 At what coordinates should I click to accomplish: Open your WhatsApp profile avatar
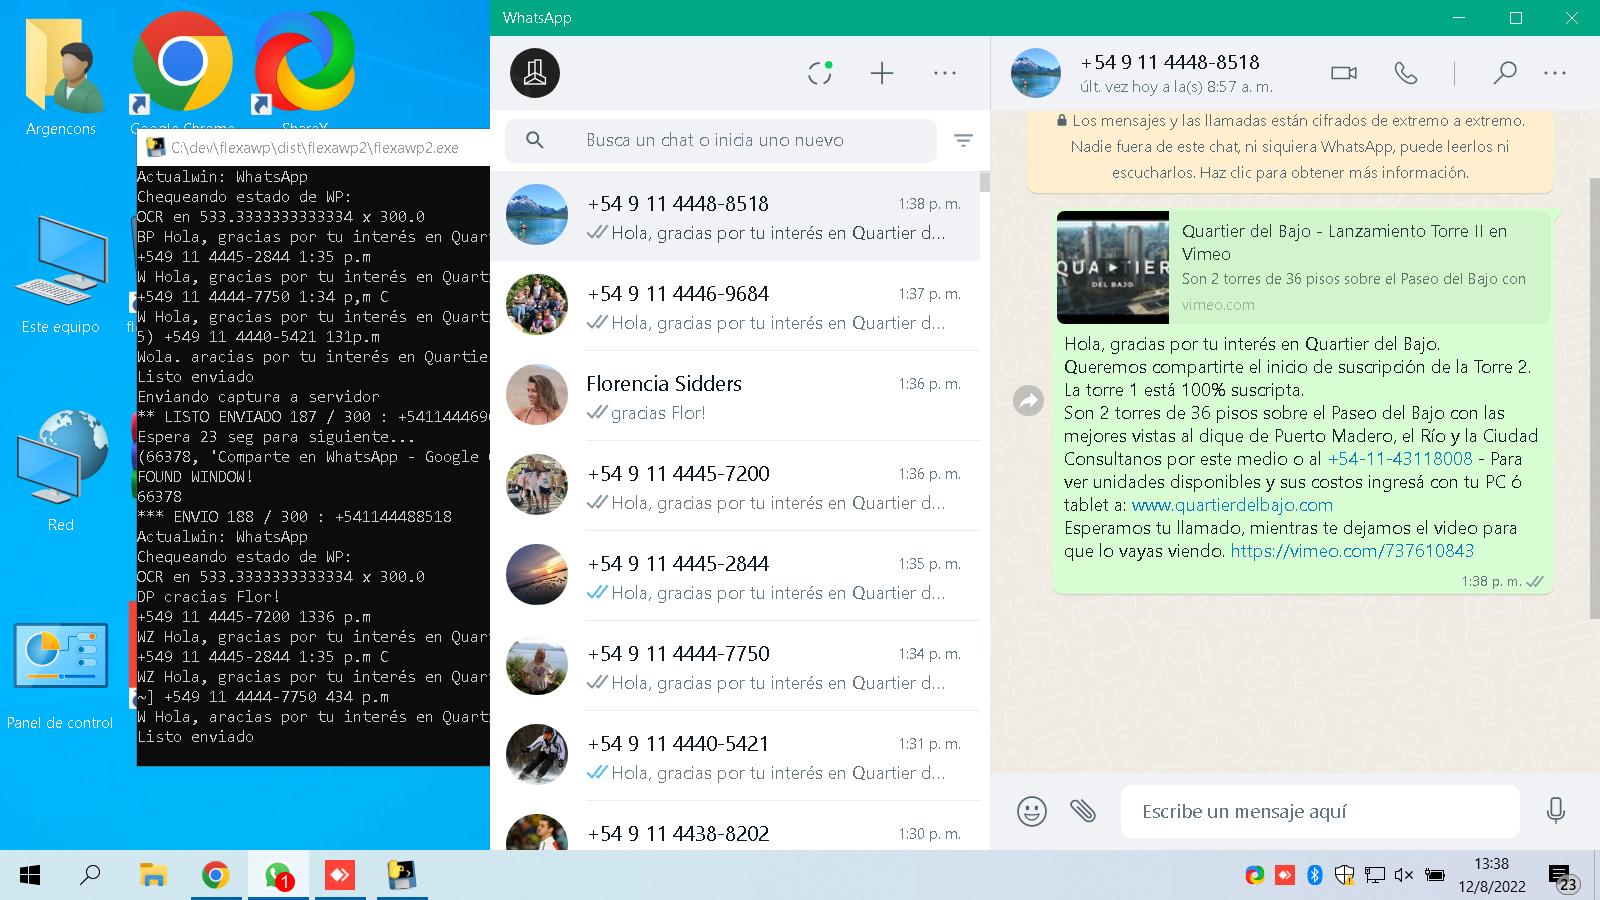[535, 73]
